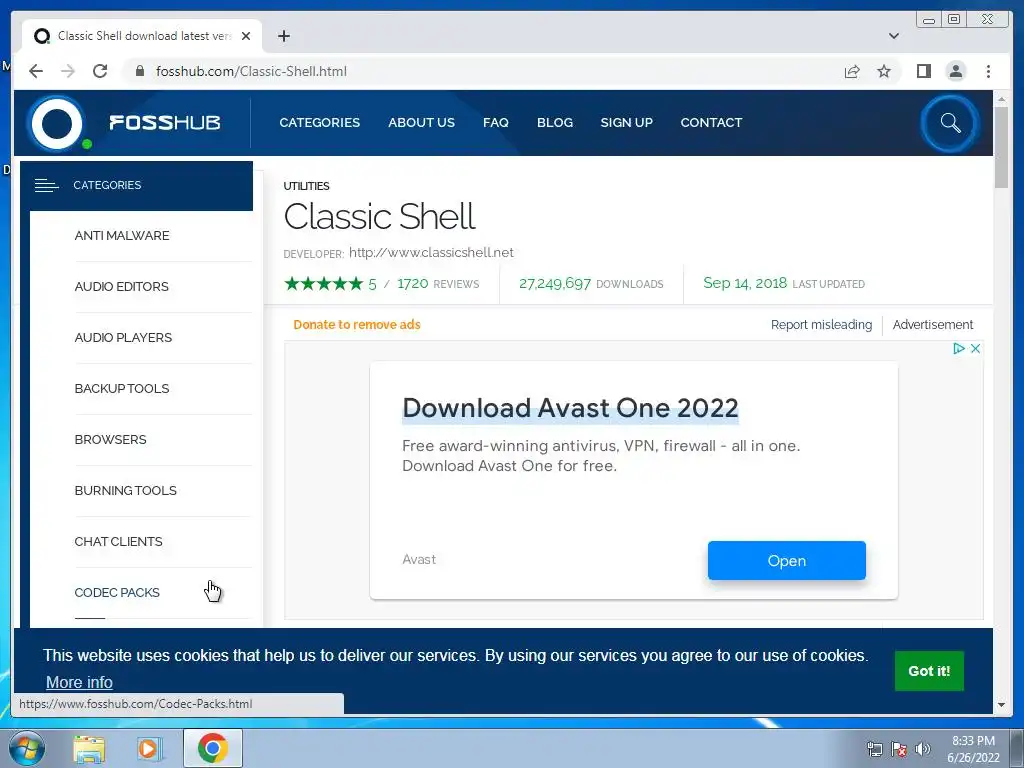Open CHAT CLIENTS category
The image size is (1024, 768).
pyautogui.click(x=118, y=541)
